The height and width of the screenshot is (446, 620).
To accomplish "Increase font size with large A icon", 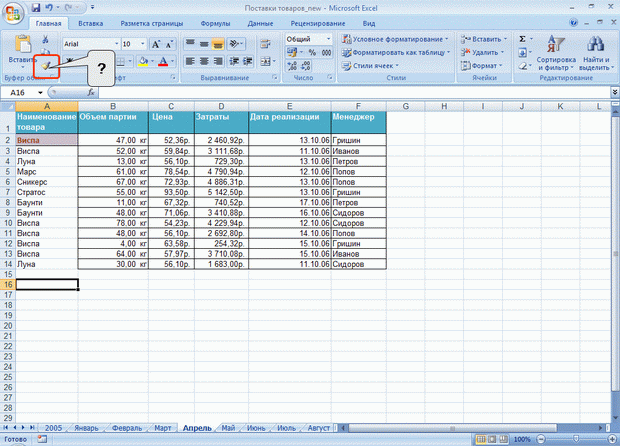I will point(156,44).
